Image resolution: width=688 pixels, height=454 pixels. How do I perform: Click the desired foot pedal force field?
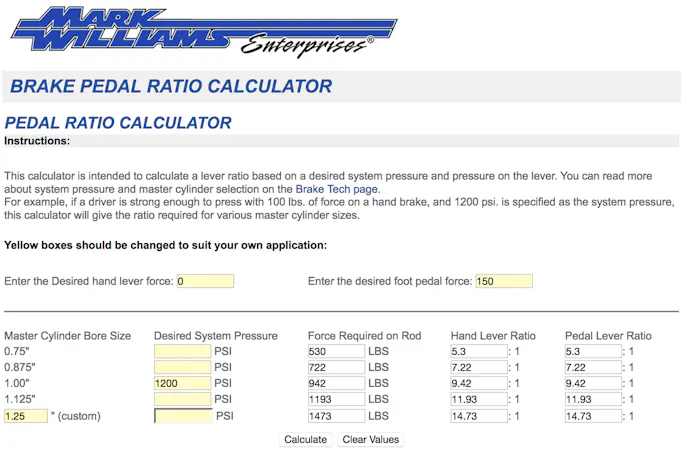(504, 281)
